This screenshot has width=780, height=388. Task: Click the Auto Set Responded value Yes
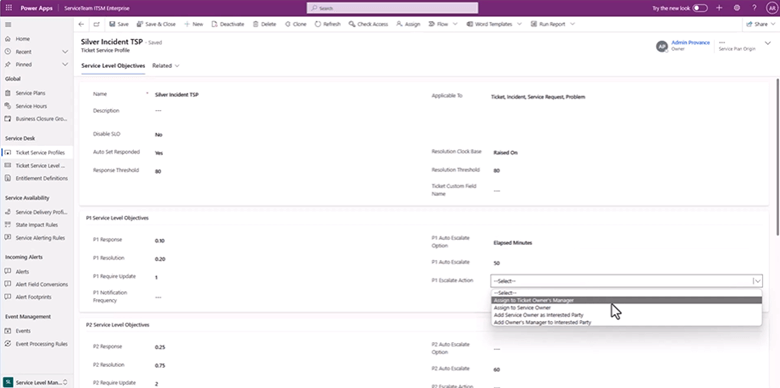159,153
